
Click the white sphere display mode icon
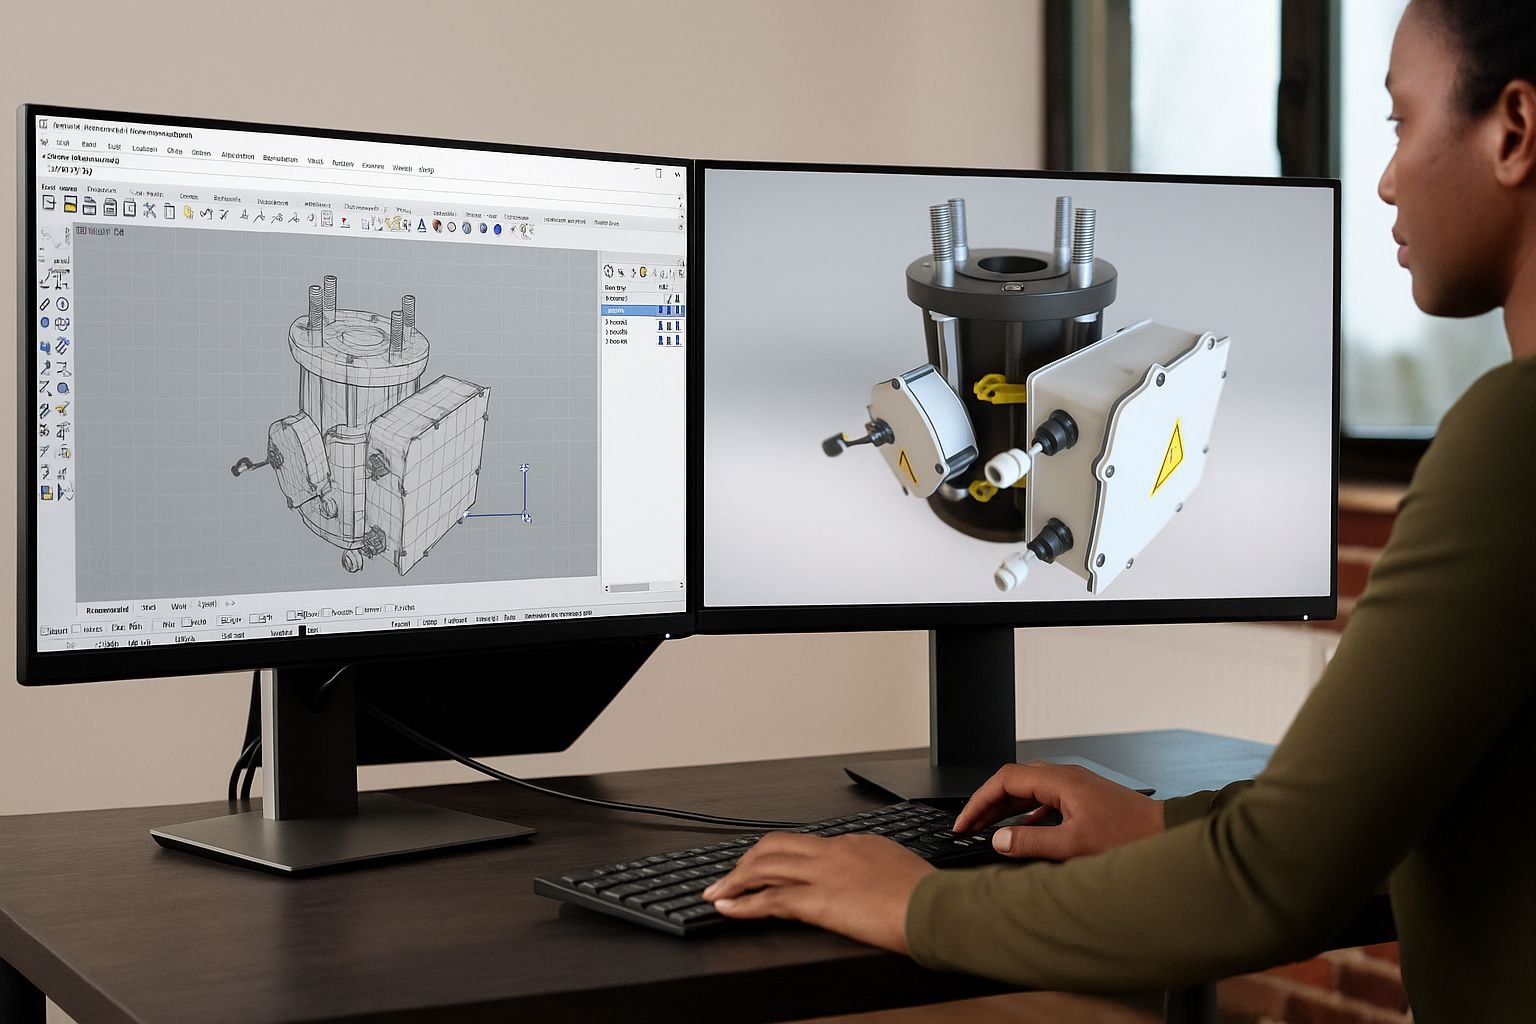point(451,227)
